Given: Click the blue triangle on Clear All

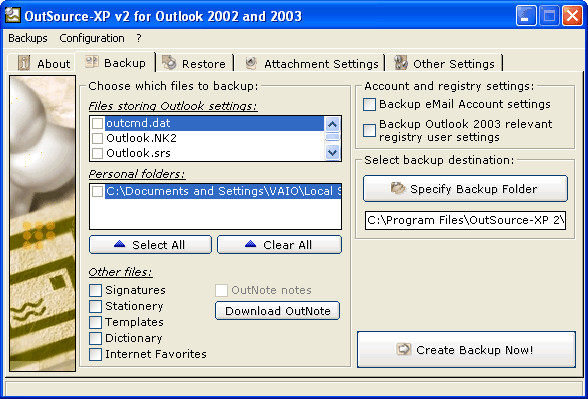Looking at the screenshot, I should click(x=250, y=244).
